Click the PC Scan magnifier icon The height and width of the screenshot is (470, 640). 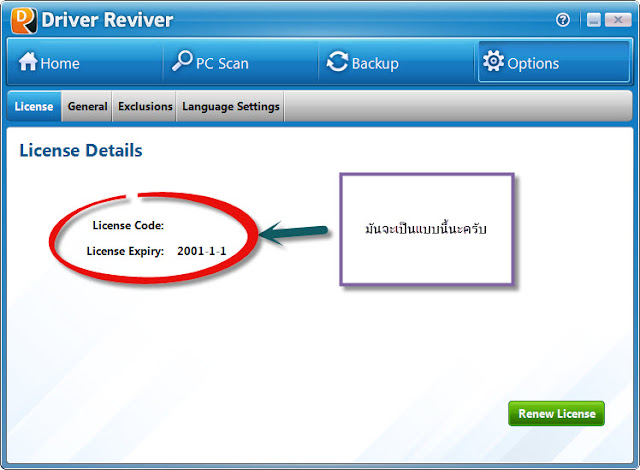pyautogui.click(x=182, y=61)
